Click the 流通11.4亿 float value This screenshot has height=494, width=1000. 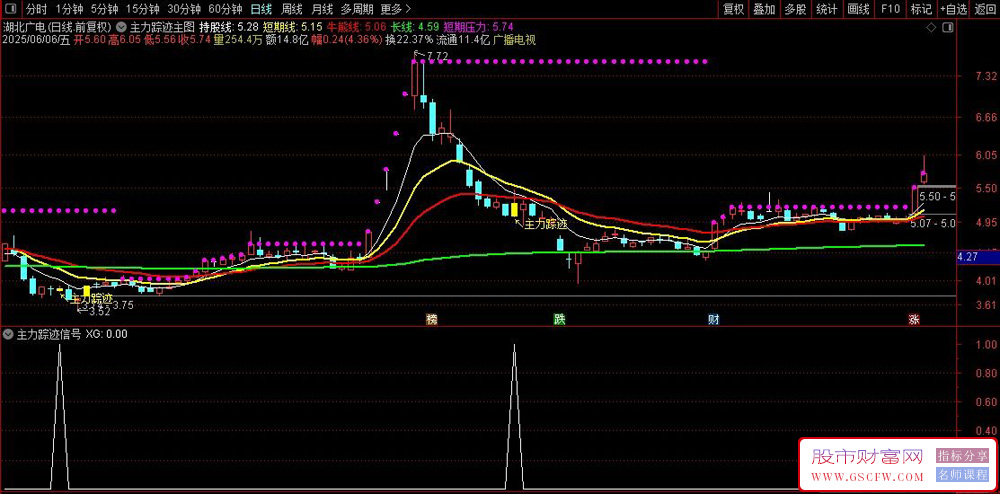click(463, 40)
